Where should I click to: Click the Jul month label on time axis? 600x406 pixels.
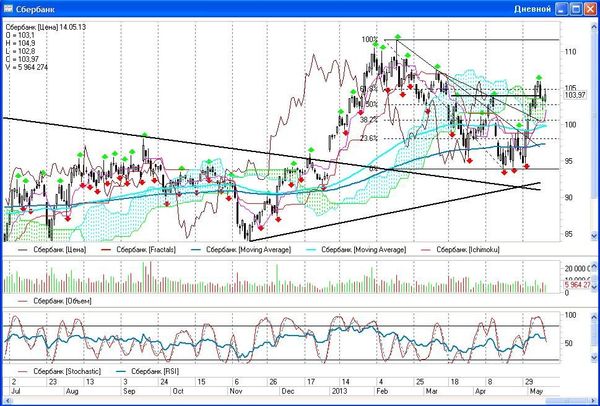[16, 391]
